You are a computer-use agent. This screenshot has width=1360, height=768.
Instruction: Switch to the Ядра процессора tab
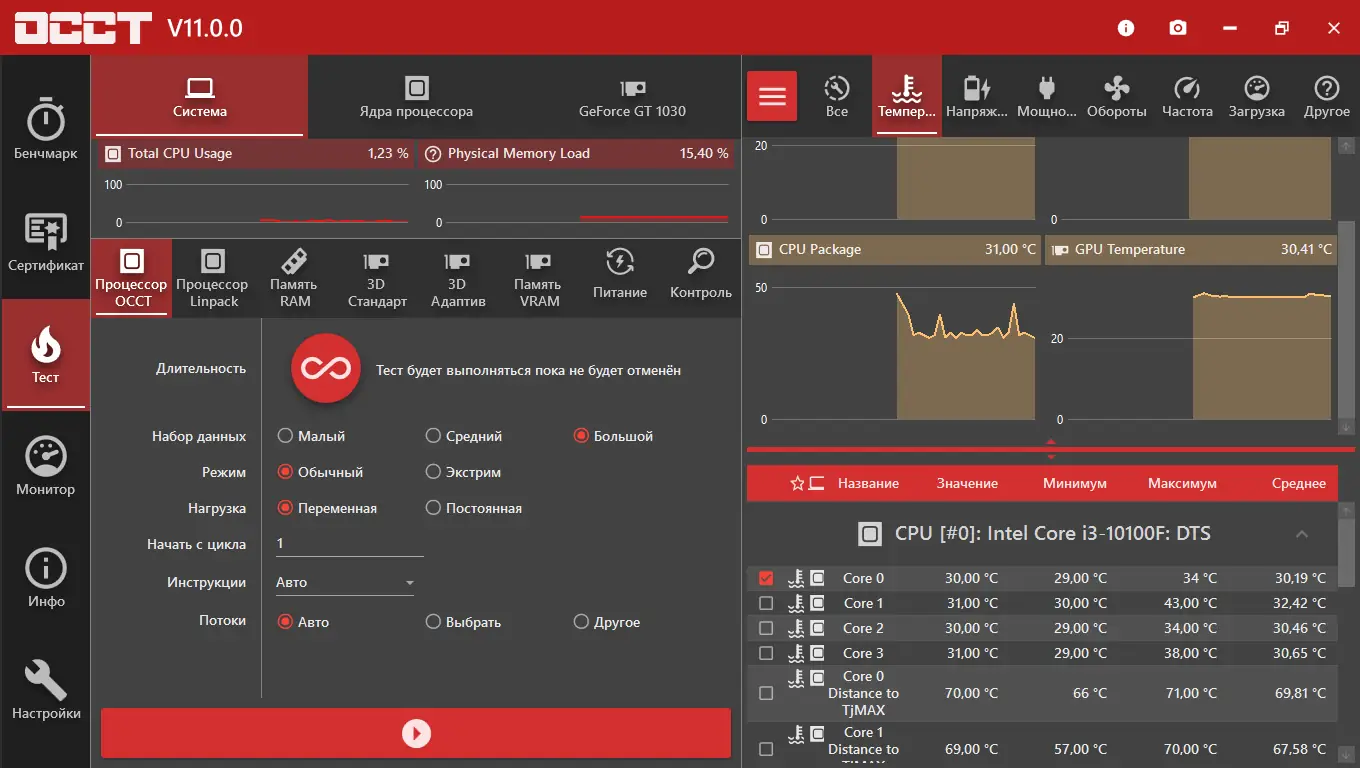(416, 96)
